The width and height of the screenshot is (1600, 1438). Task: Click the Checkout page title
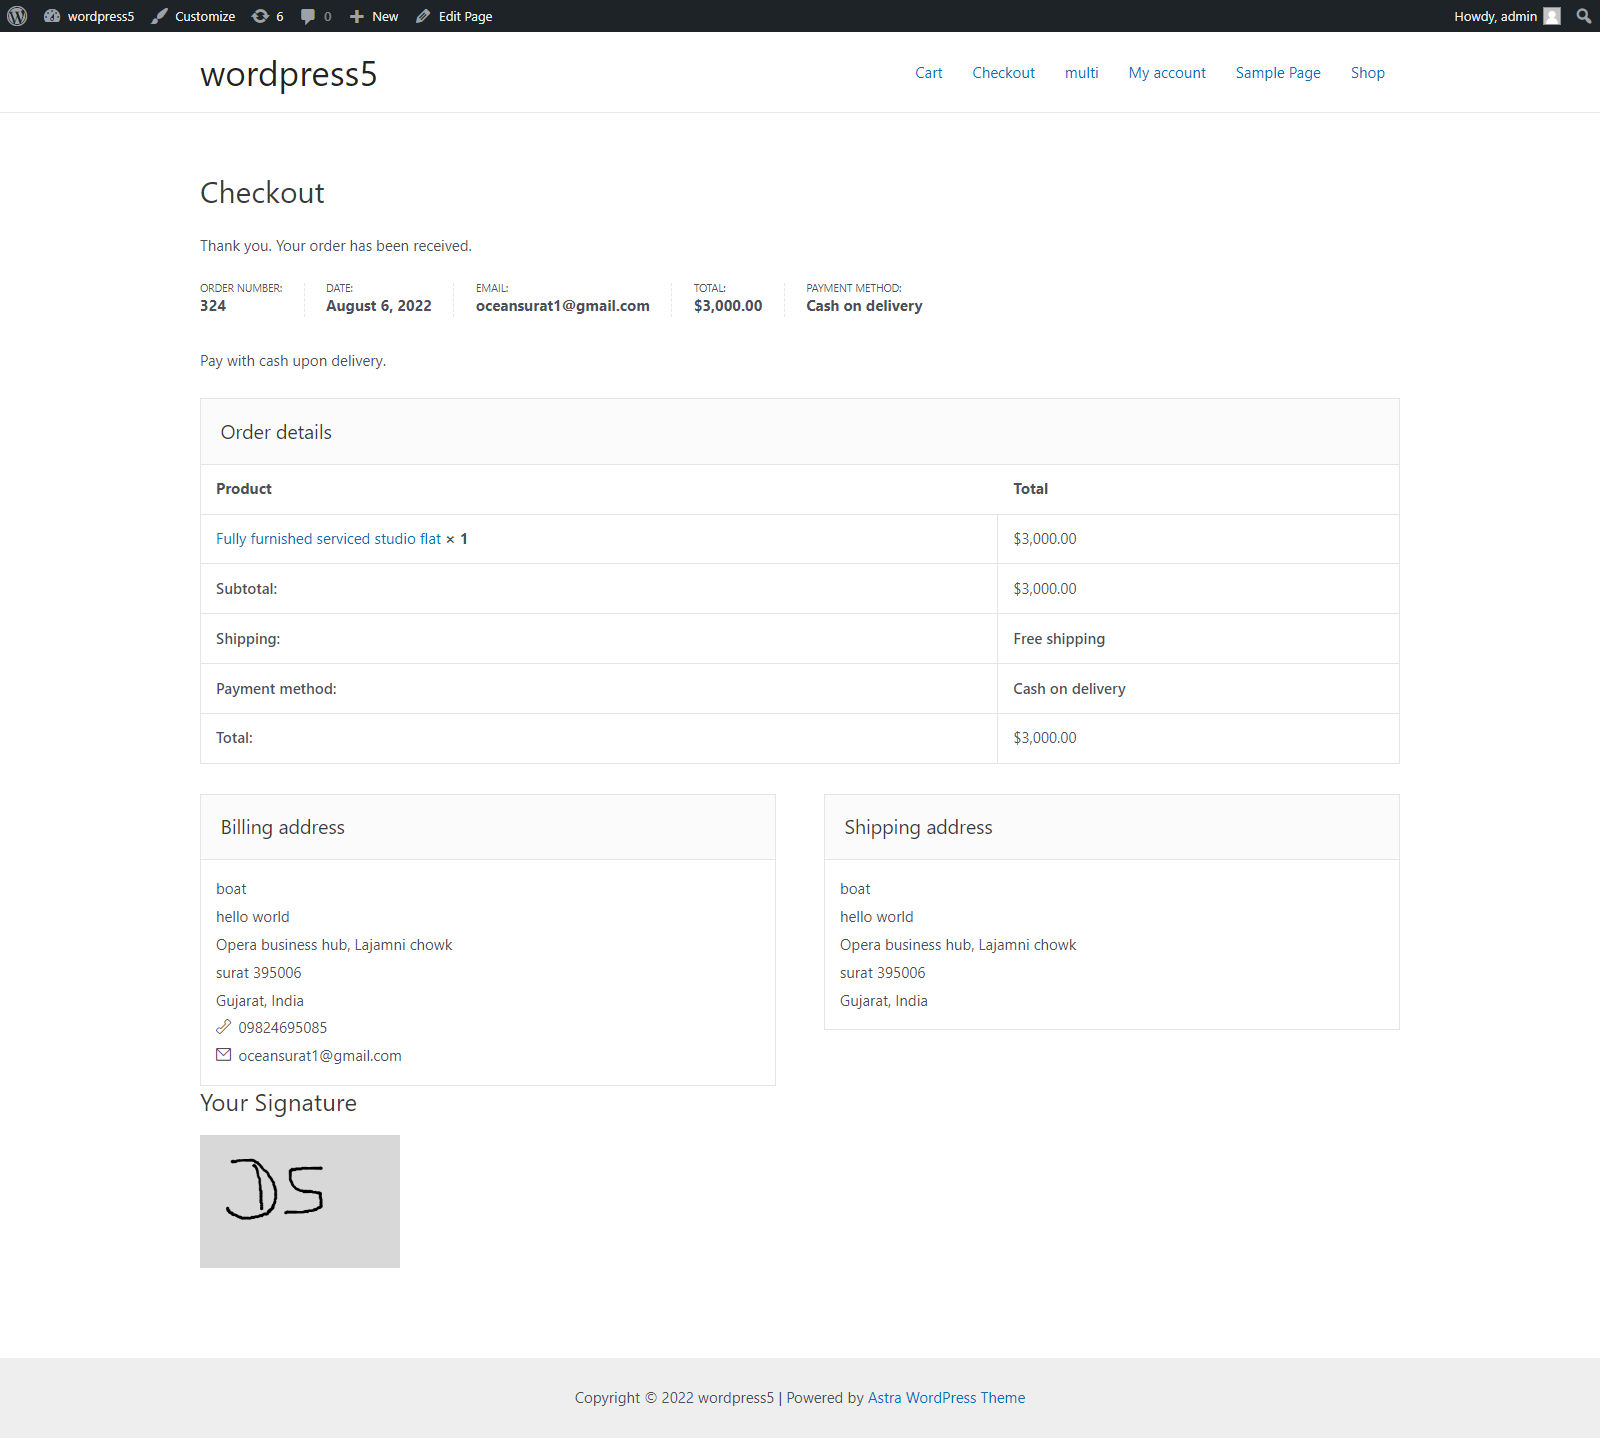point(262,193)
